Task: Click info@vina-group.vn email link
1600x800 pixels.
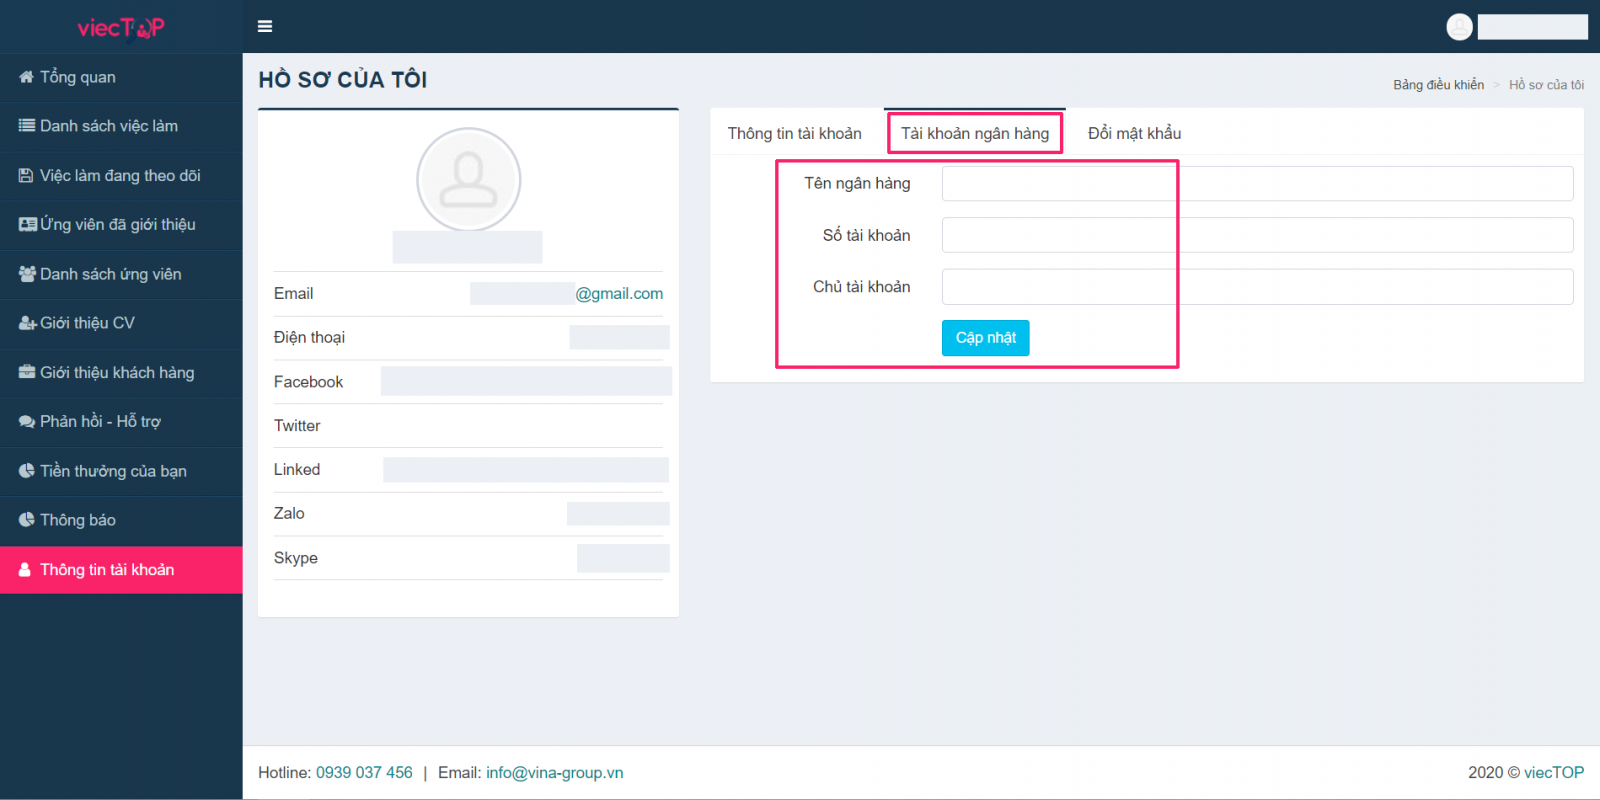Action: [555, 773]
